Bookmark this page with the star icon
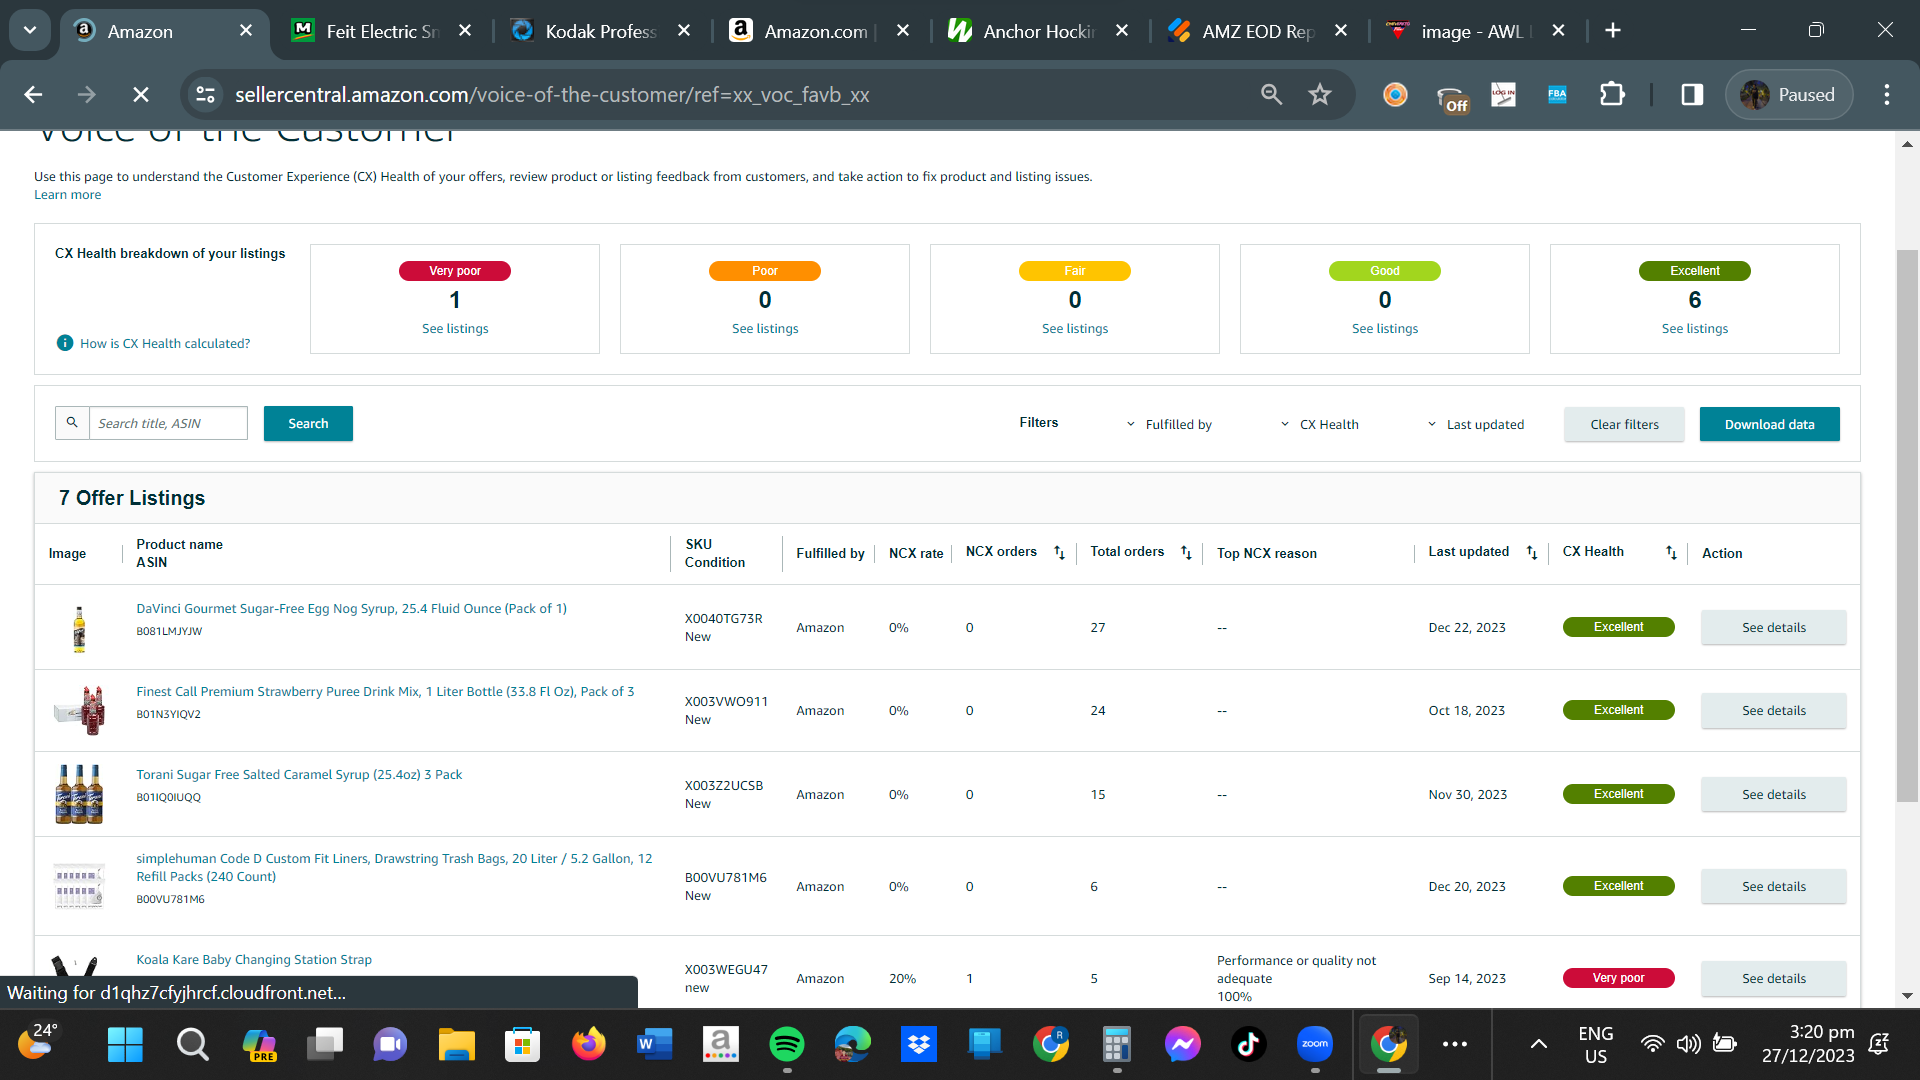 point(1320,95)
